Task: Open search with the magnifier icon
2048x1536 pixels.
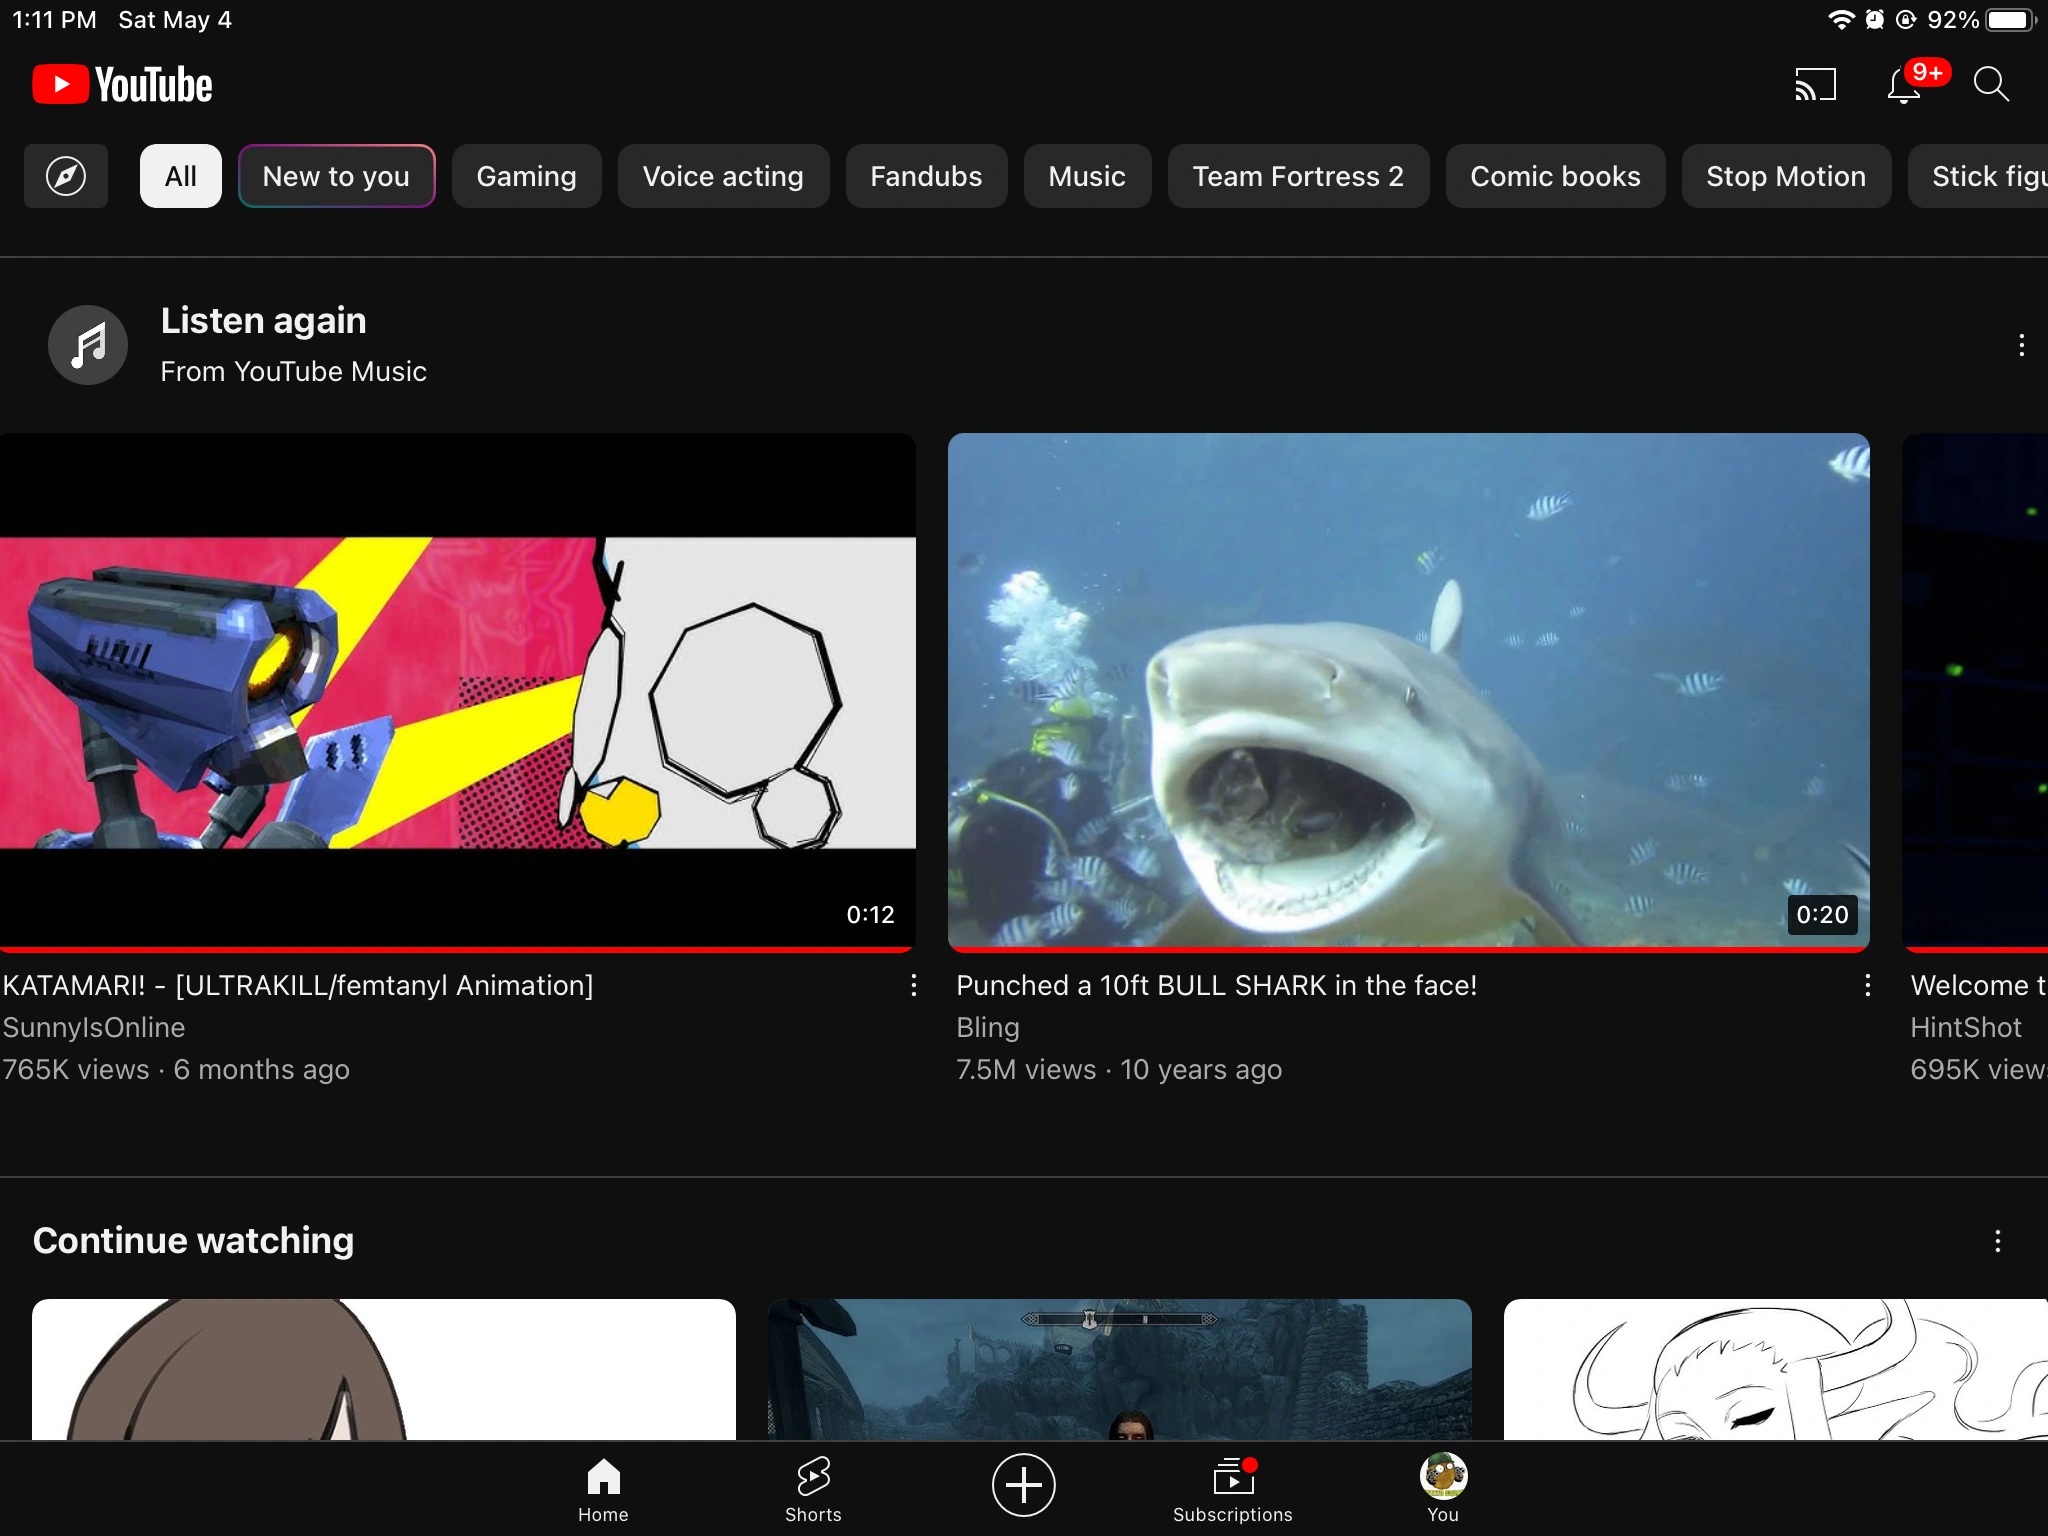Action: tap(1990, 85)
